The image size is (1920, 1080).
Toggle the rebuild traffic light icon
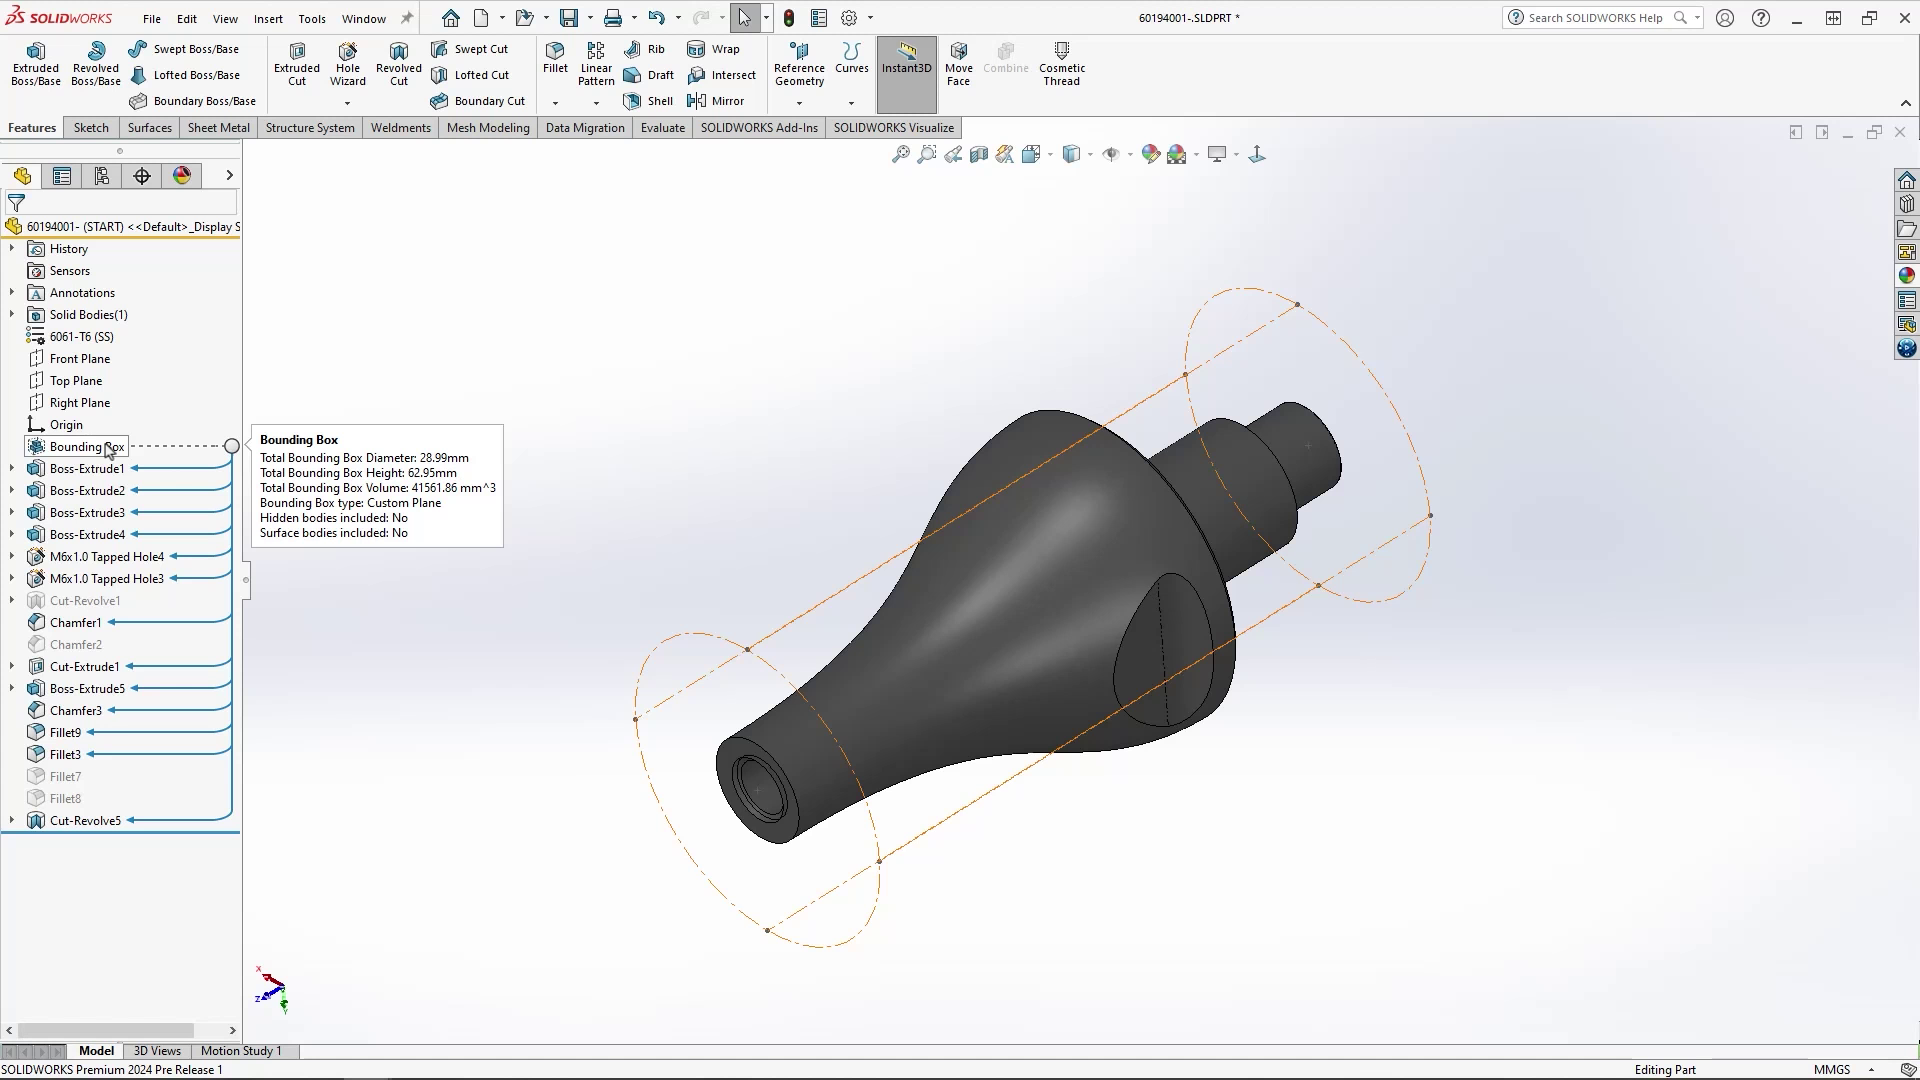click(x=789, y=18)
